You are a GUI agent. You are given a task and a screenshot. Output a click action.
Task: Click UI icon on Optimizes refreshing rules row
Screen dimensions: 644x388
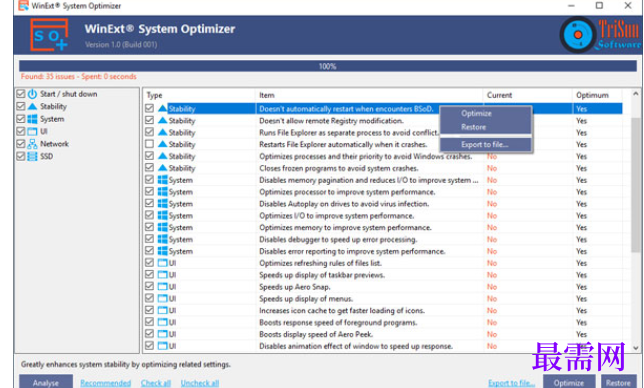point(163,263)
